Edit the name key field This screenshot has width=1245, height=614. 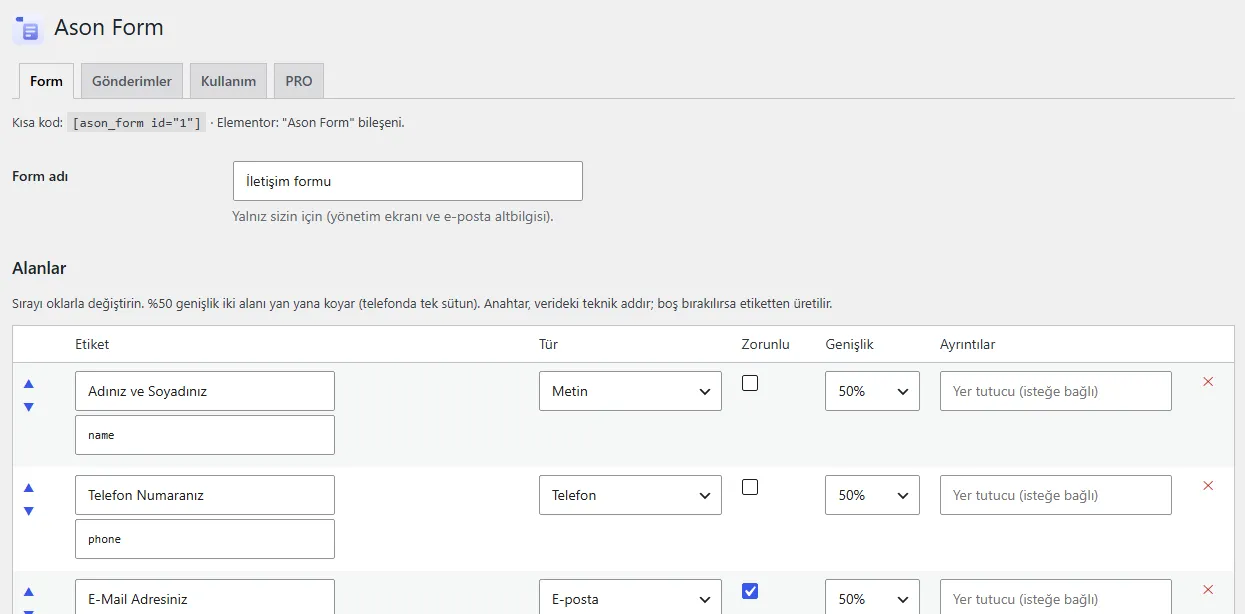tap(205, 435)
